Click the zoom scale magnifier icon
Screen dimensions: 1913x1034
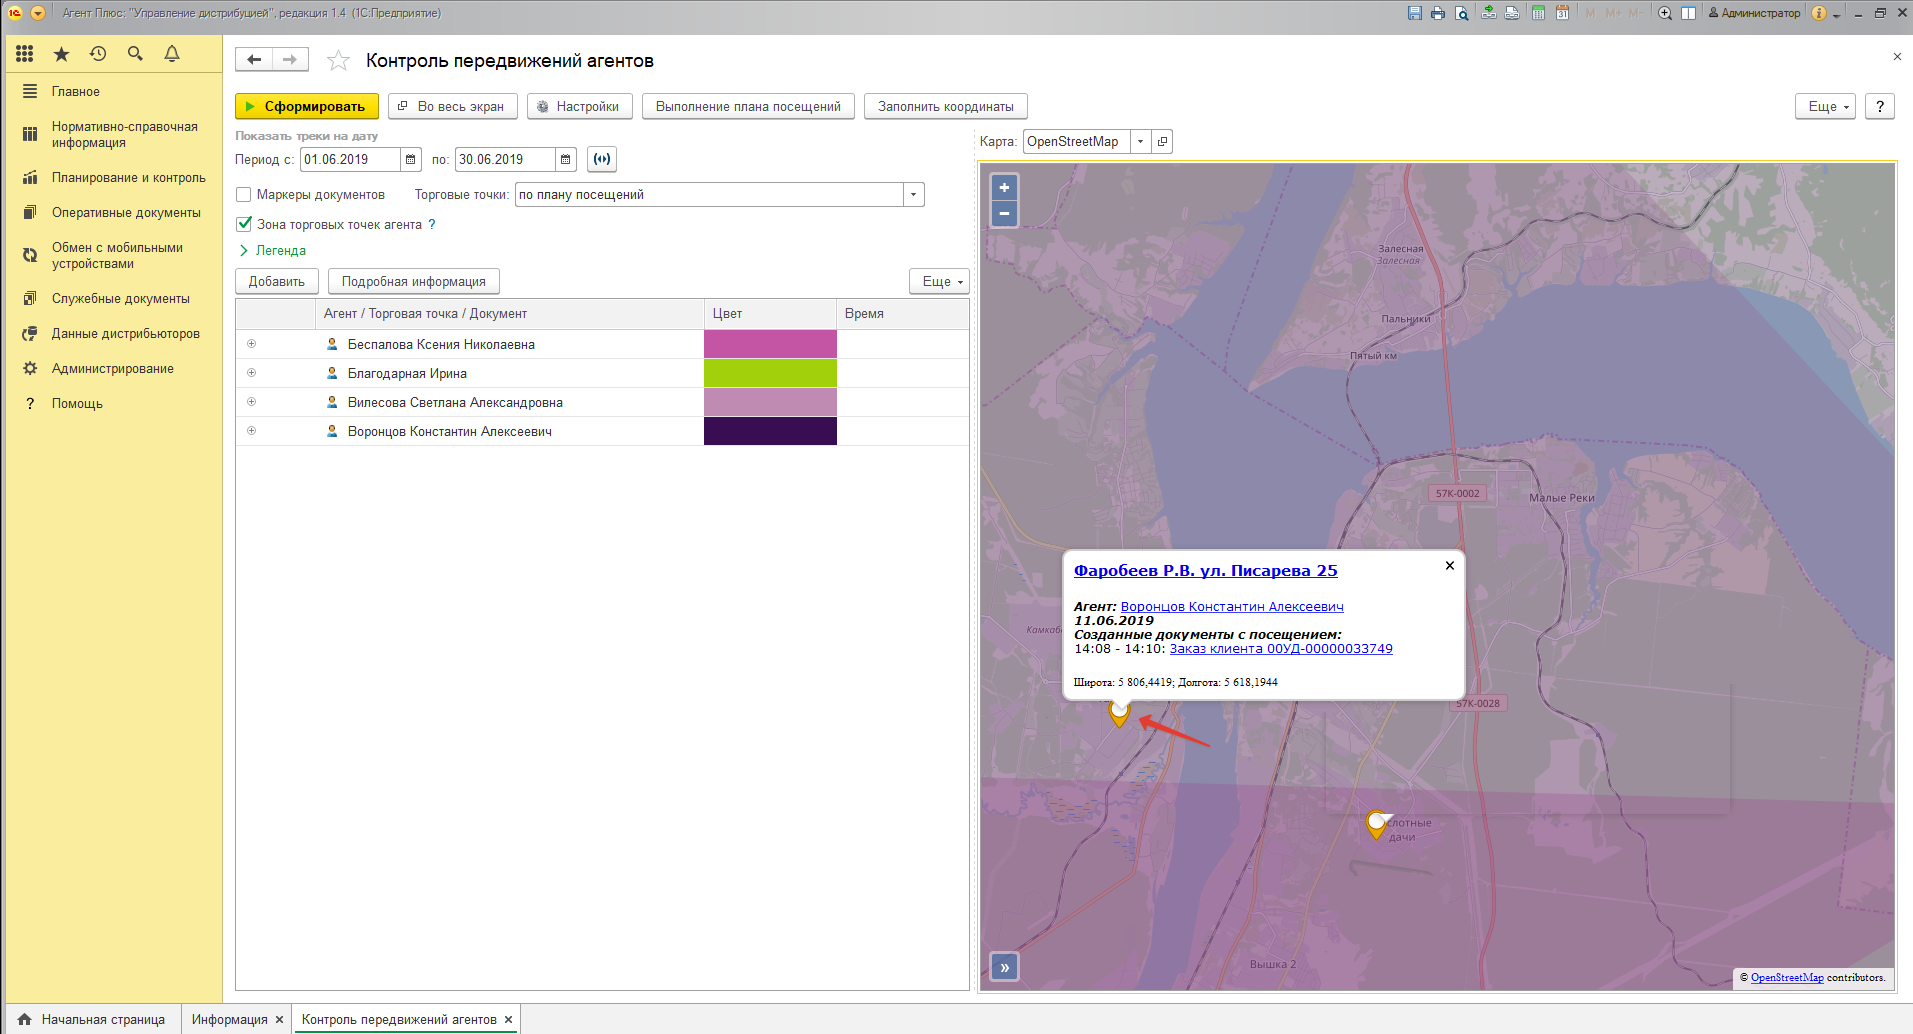click(x=1665, y=13)
